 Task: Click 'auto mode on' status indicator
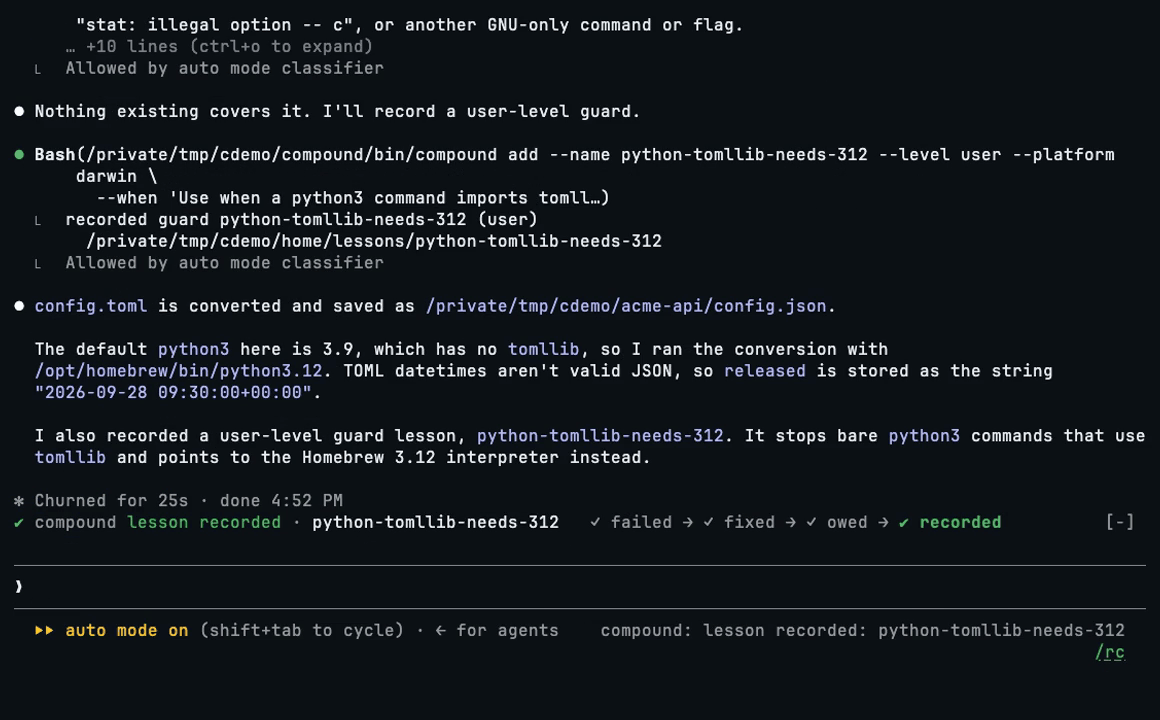127,630
